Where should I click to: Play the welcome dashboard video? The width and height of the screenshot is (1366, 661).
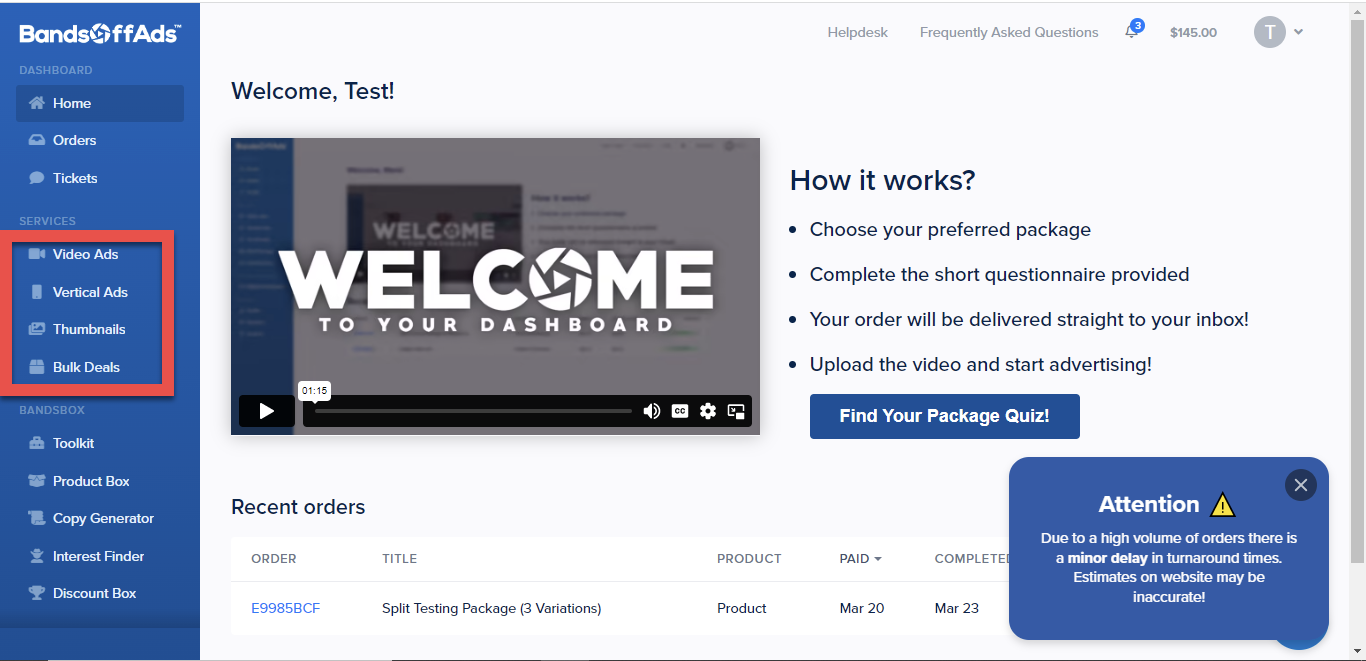click(266, 411)
